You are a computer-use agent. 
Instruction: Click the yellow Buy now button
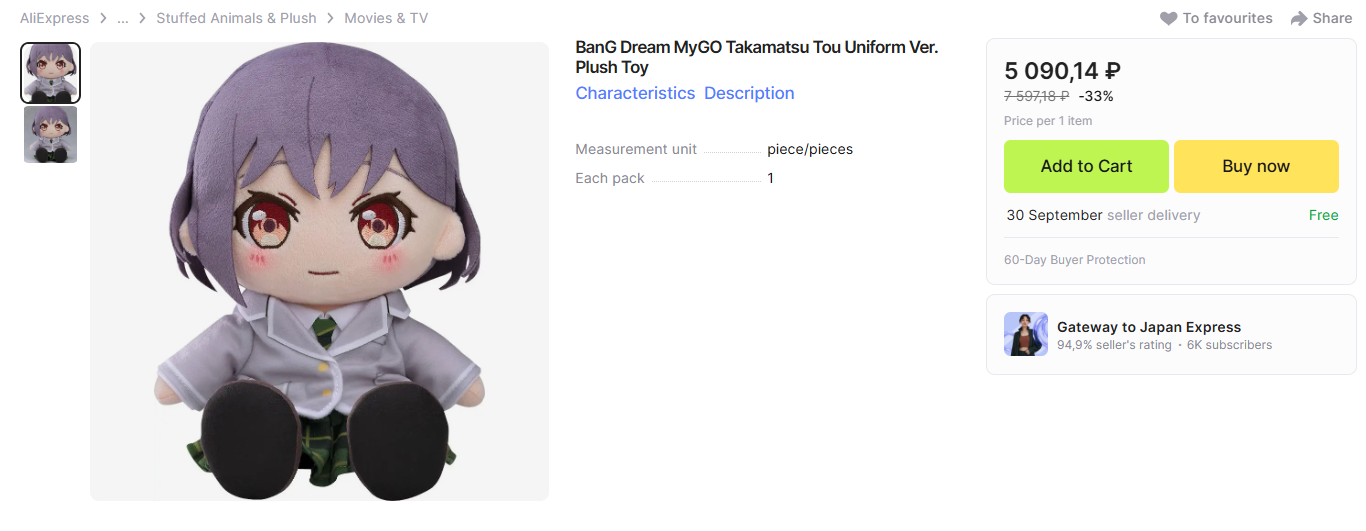pos(1256,166)
